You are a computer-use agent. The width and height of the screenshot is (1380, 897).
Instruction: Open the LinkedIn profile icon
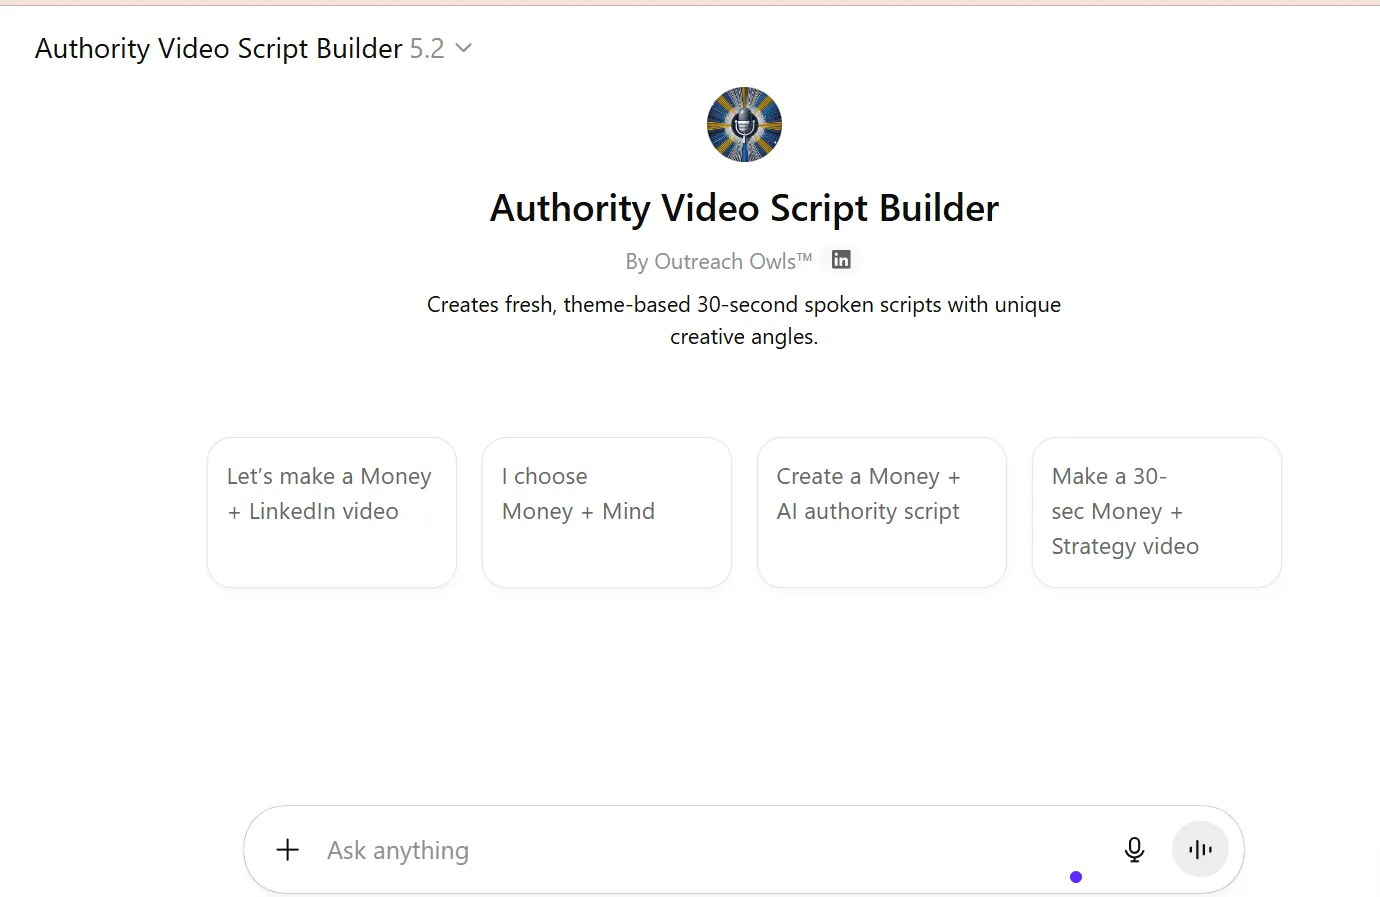(x=841, y=260)
